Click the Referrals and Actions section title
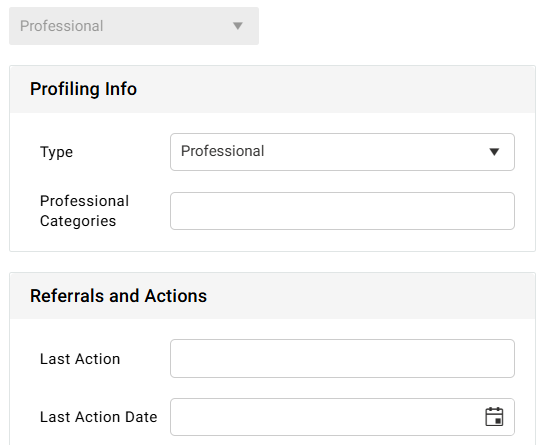The image size is (555, 445). [x=118, y=296]
